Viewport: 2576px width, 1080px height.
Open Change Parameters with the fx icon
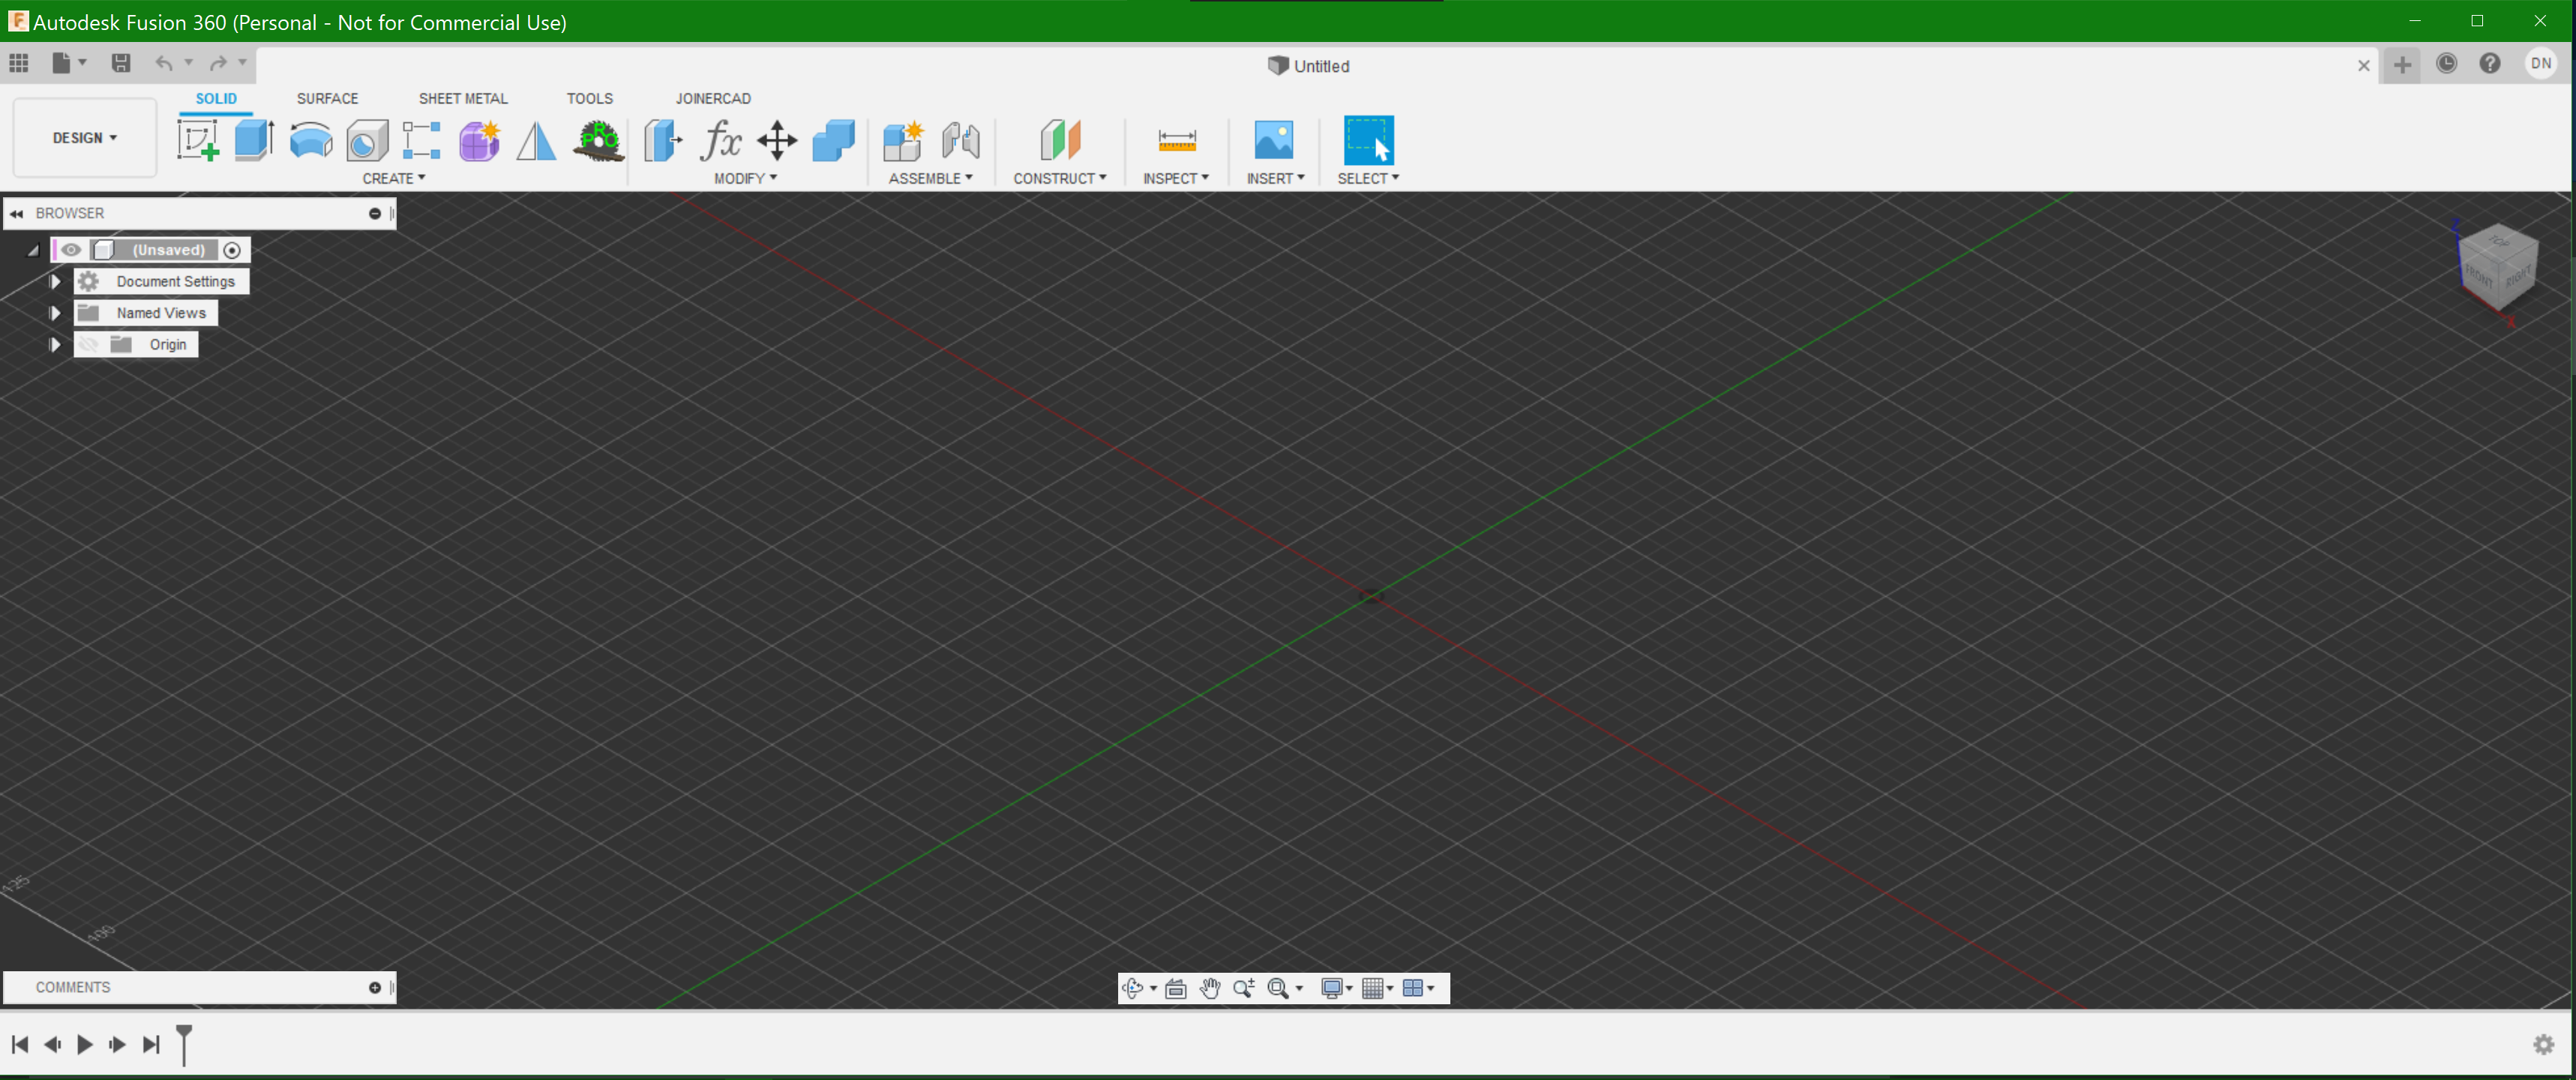[719, 140]
